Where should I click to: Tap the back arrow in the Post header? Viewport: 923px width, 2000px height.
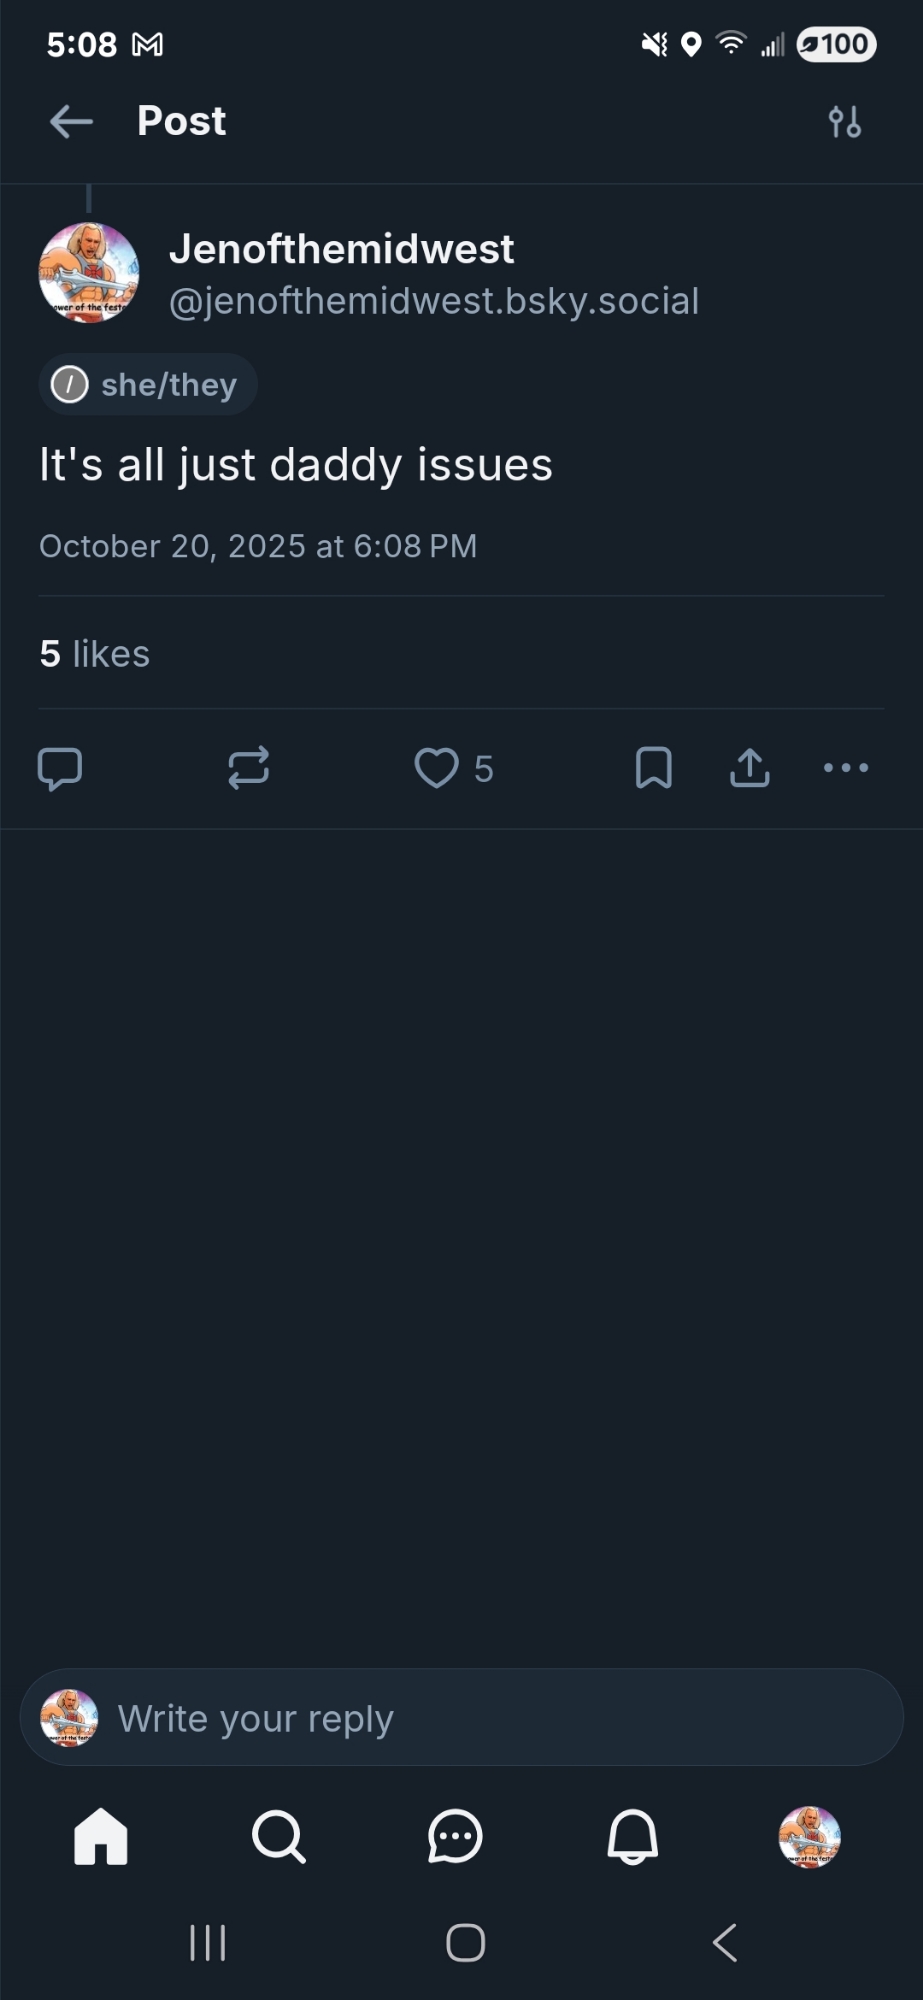(71, 122)
